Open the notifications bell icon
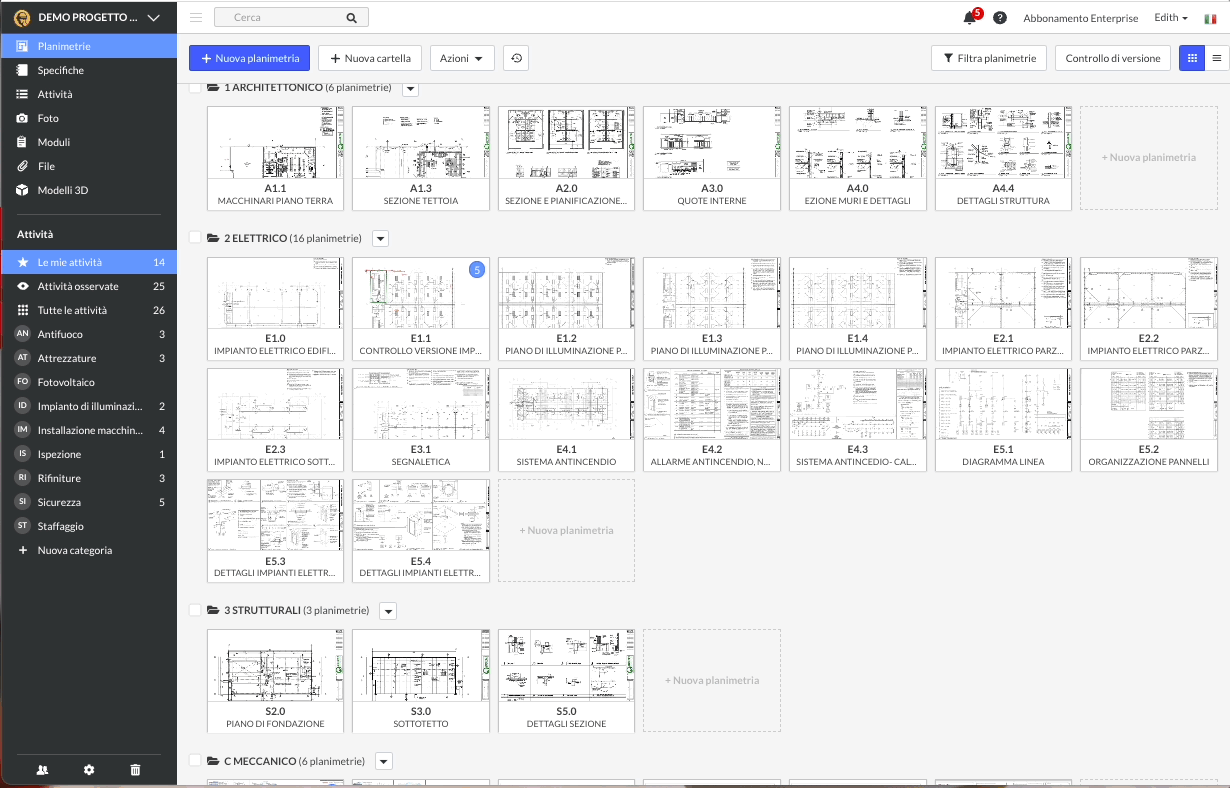The height and width of the screenshot is (788, 1230). (968, 18)
